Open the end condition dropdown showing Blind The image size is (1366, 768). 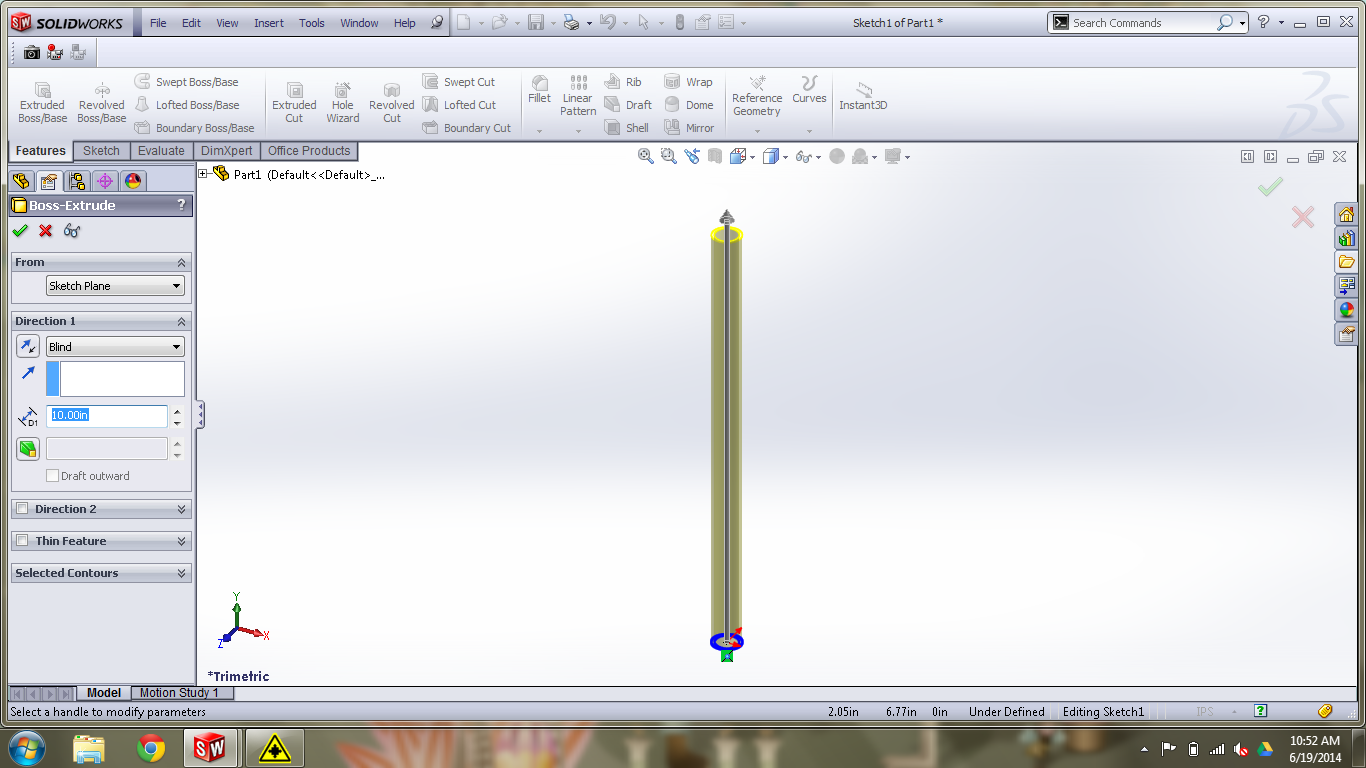pos(113,346)
